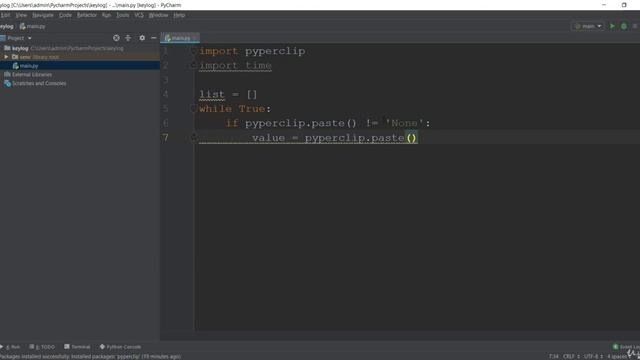The image size is (640, 360).
Task: Expand the venv library root folder
Action: [x=6, y=57]
